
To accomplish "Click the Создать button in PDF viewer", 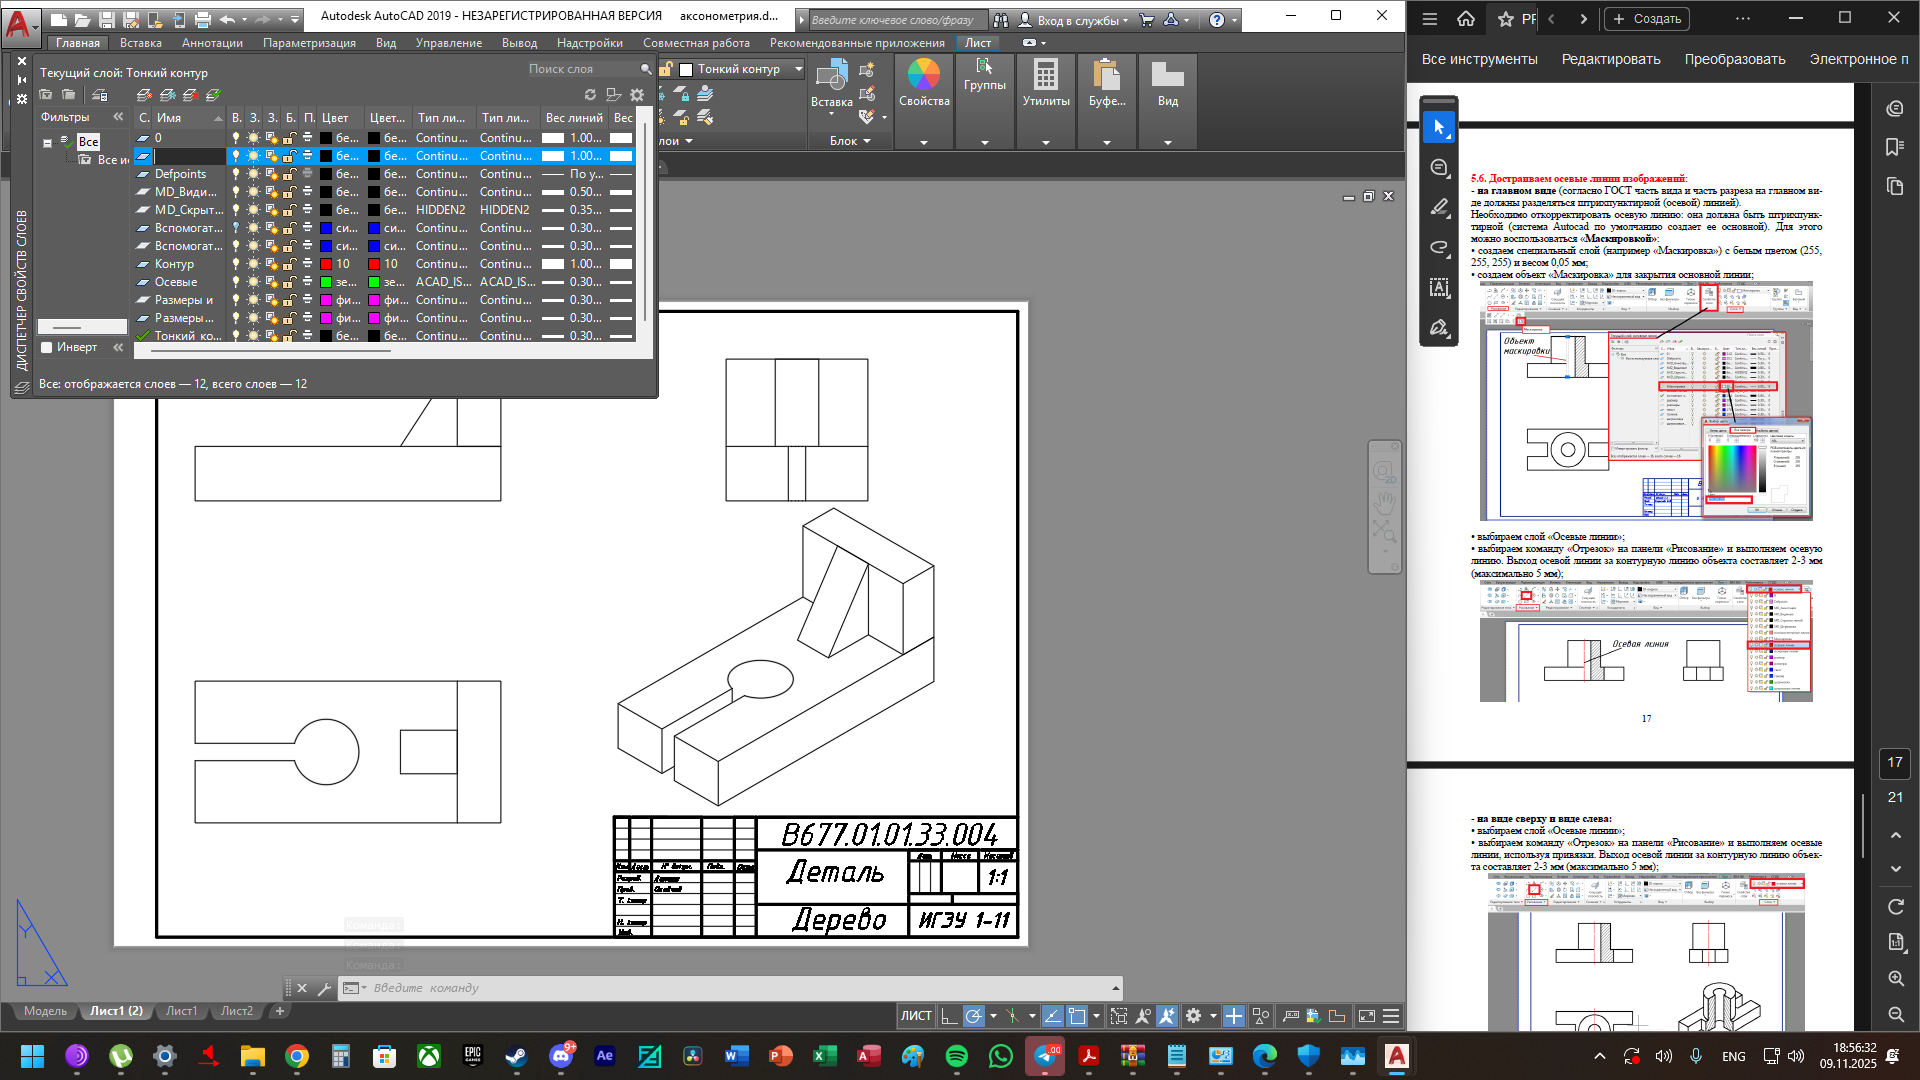I will 1647,19.
